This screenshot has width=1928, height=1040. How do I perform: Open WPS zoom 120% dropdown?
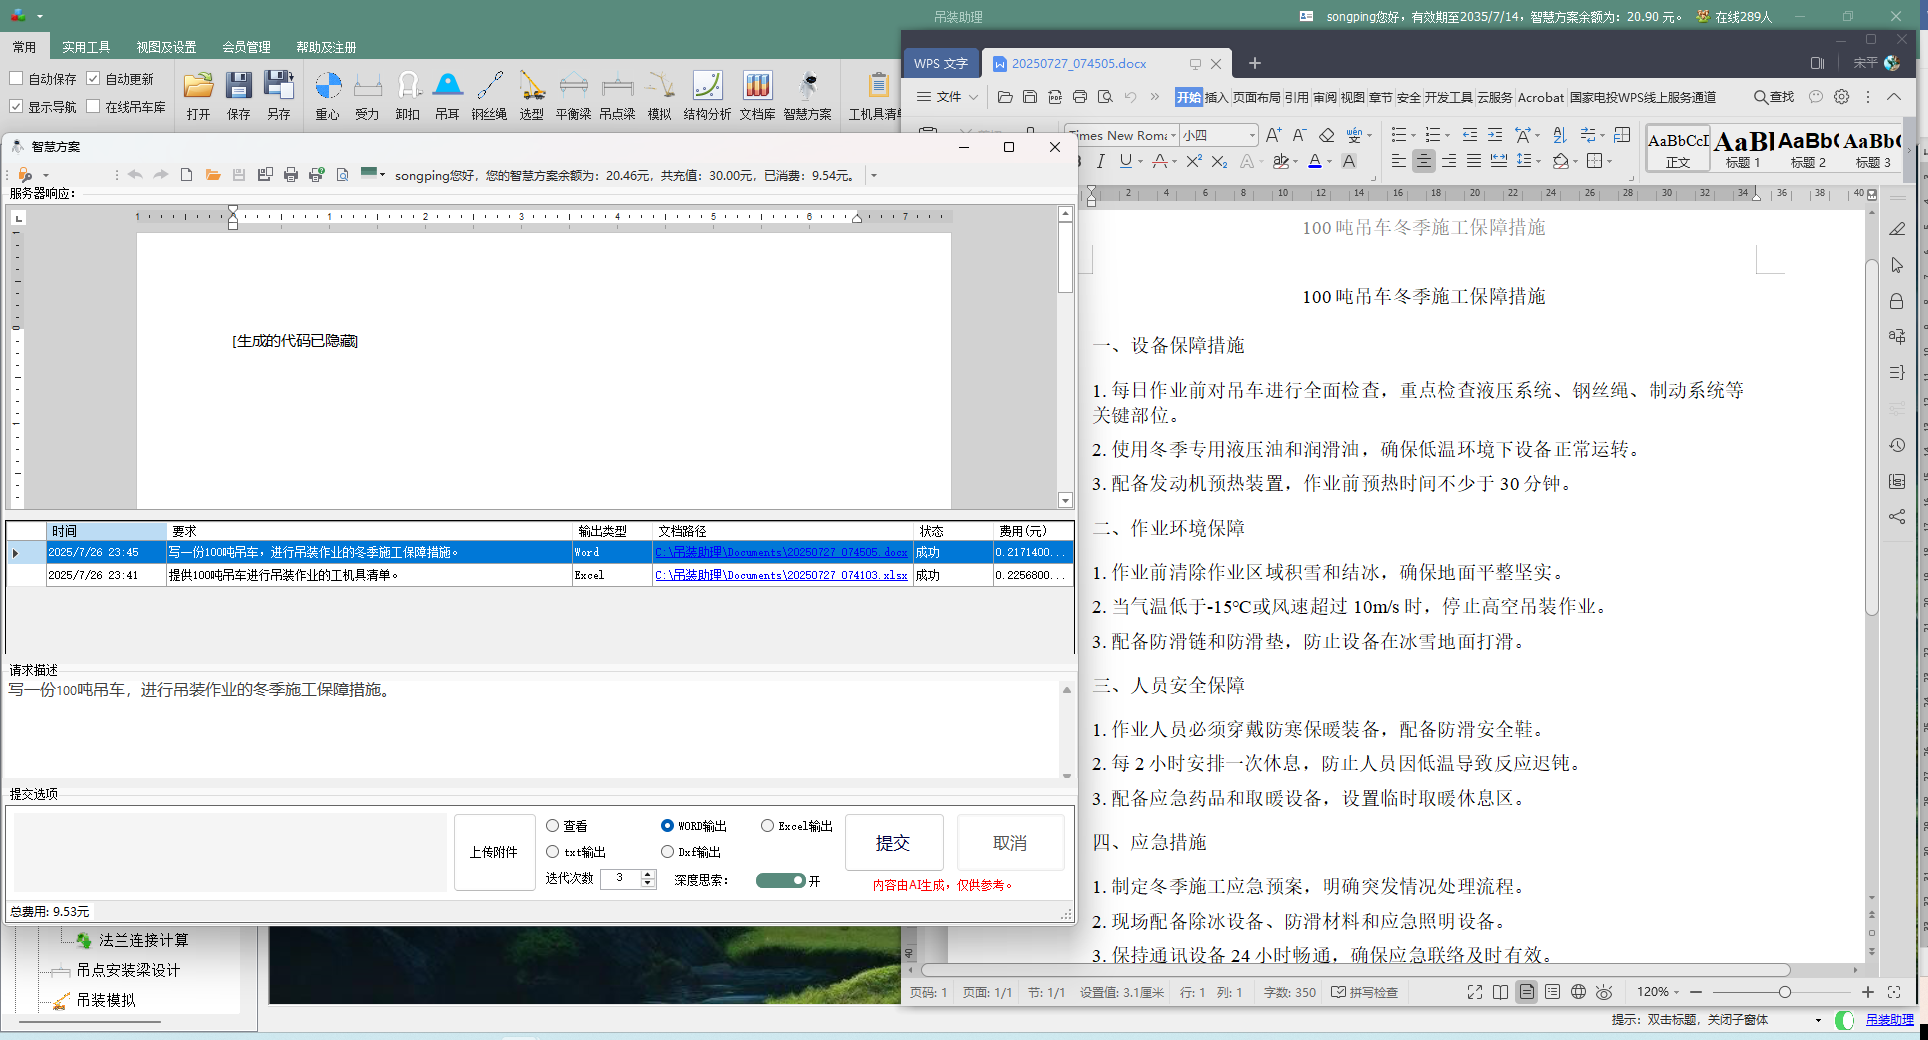pyautogui.click(x=1677, y=992)
